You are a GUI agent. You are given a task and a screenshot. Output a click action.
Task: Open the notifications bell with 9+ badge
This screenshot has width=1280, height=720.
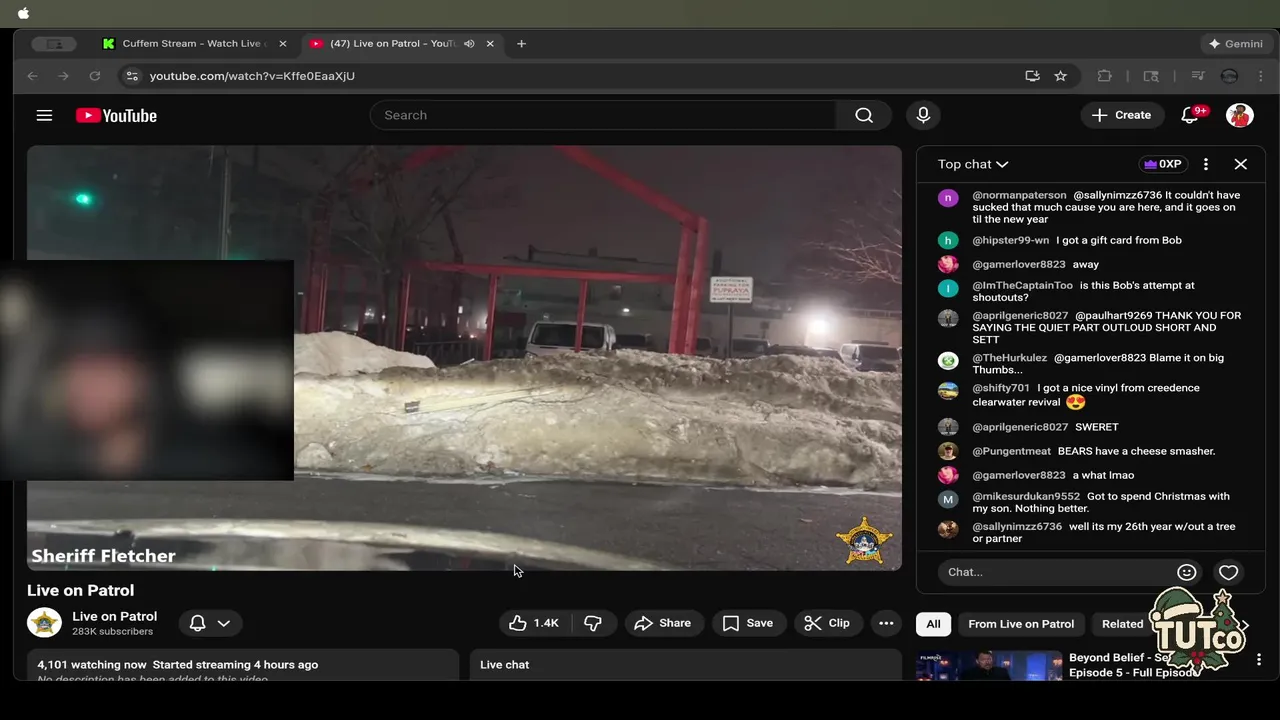[x=1190, y=115]
